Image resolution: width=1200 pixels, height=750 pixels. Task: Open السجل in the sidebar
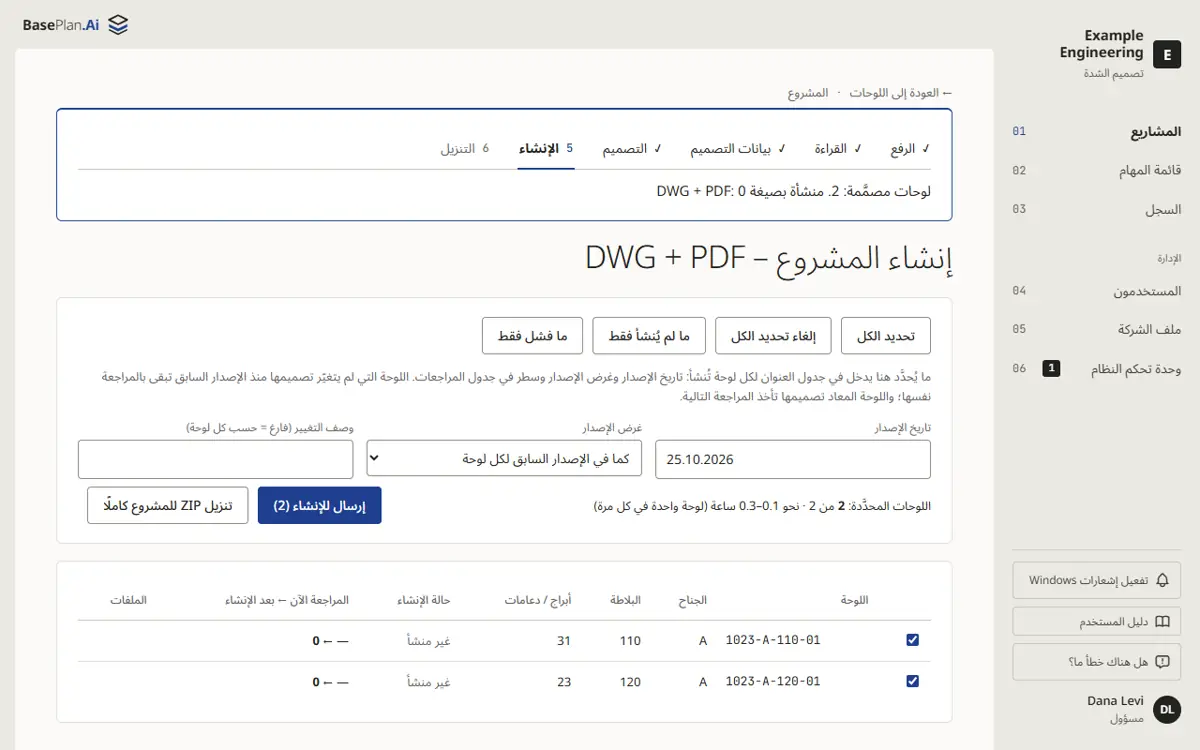tap(1097, 209)
